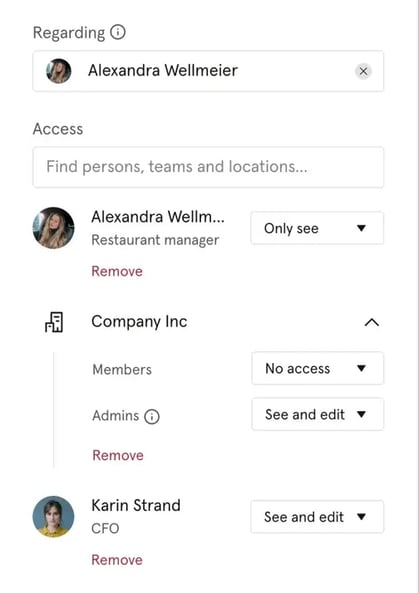Screen dimensions: 419x593
Task: Click the info icon beside Admins
Action: click(152, 416)
